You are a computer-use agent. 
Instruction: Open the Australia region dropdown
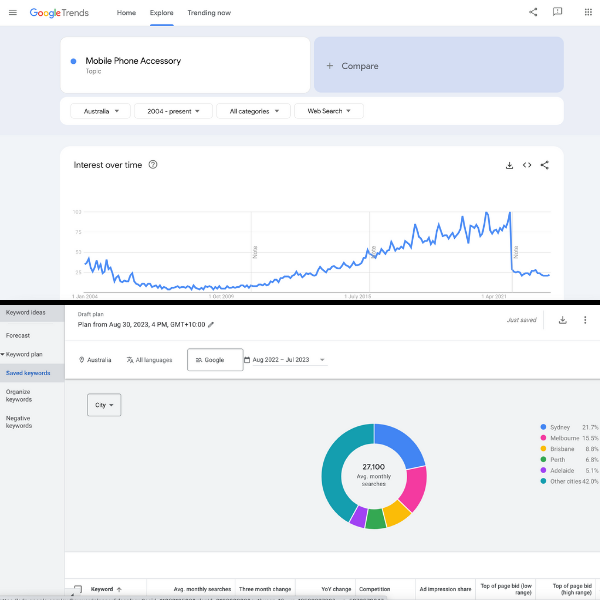[x=100, y=111]
